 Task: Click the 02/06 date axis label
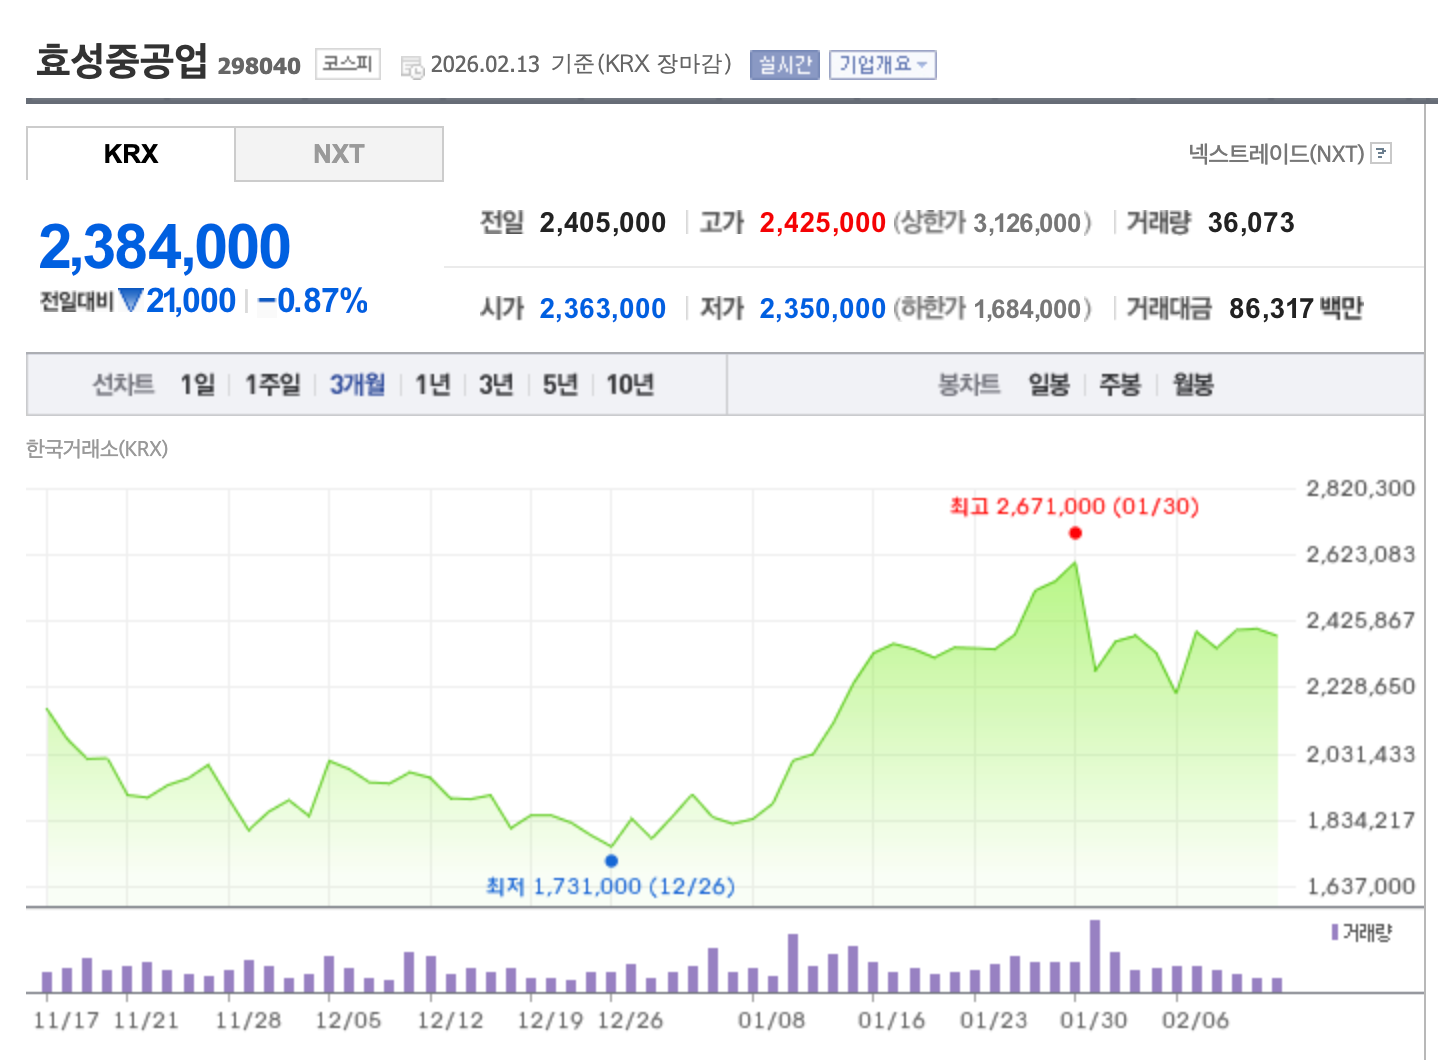click(x=1195, y=1020)
